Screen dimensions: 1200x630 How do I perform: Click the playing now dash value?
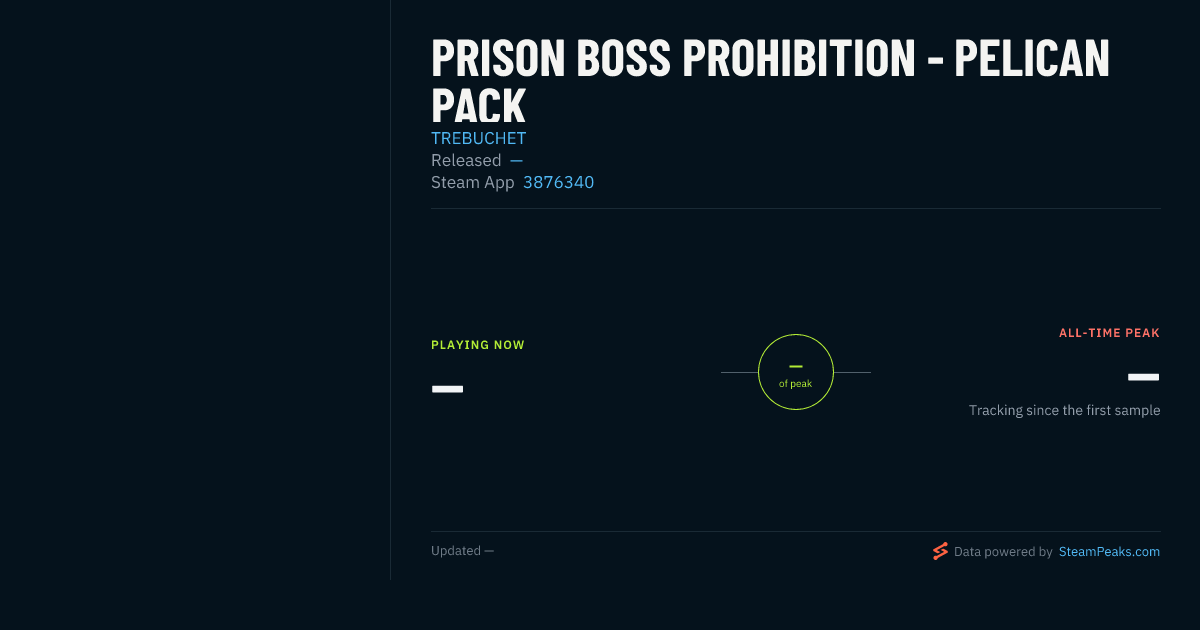tap(447, 388)
